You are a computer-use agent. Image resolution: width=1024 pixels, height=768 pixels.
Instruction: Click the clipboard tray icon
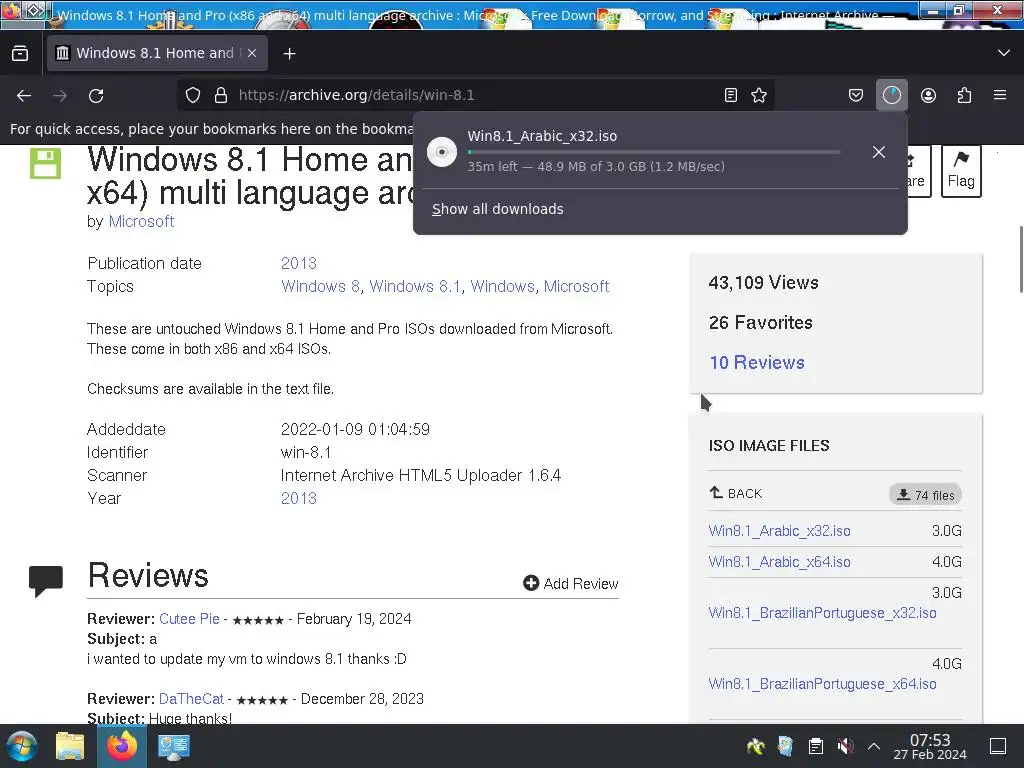[x=815, y=746]
